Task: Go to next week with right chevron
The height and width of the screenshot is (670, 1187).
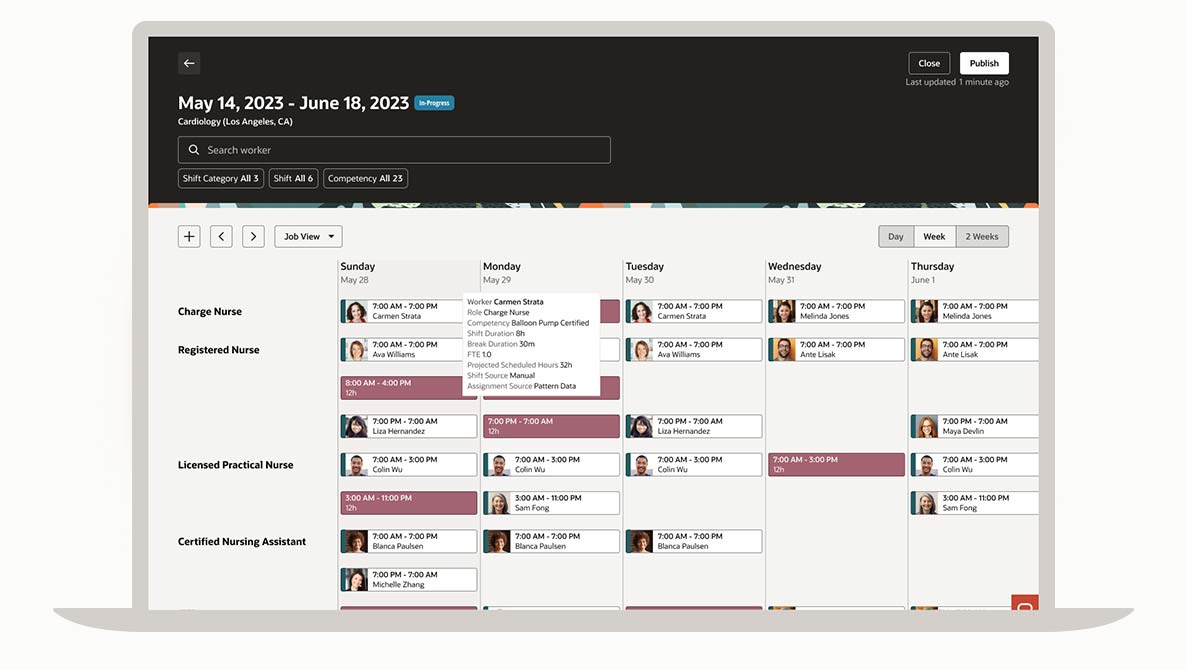Action: (254, 236)
